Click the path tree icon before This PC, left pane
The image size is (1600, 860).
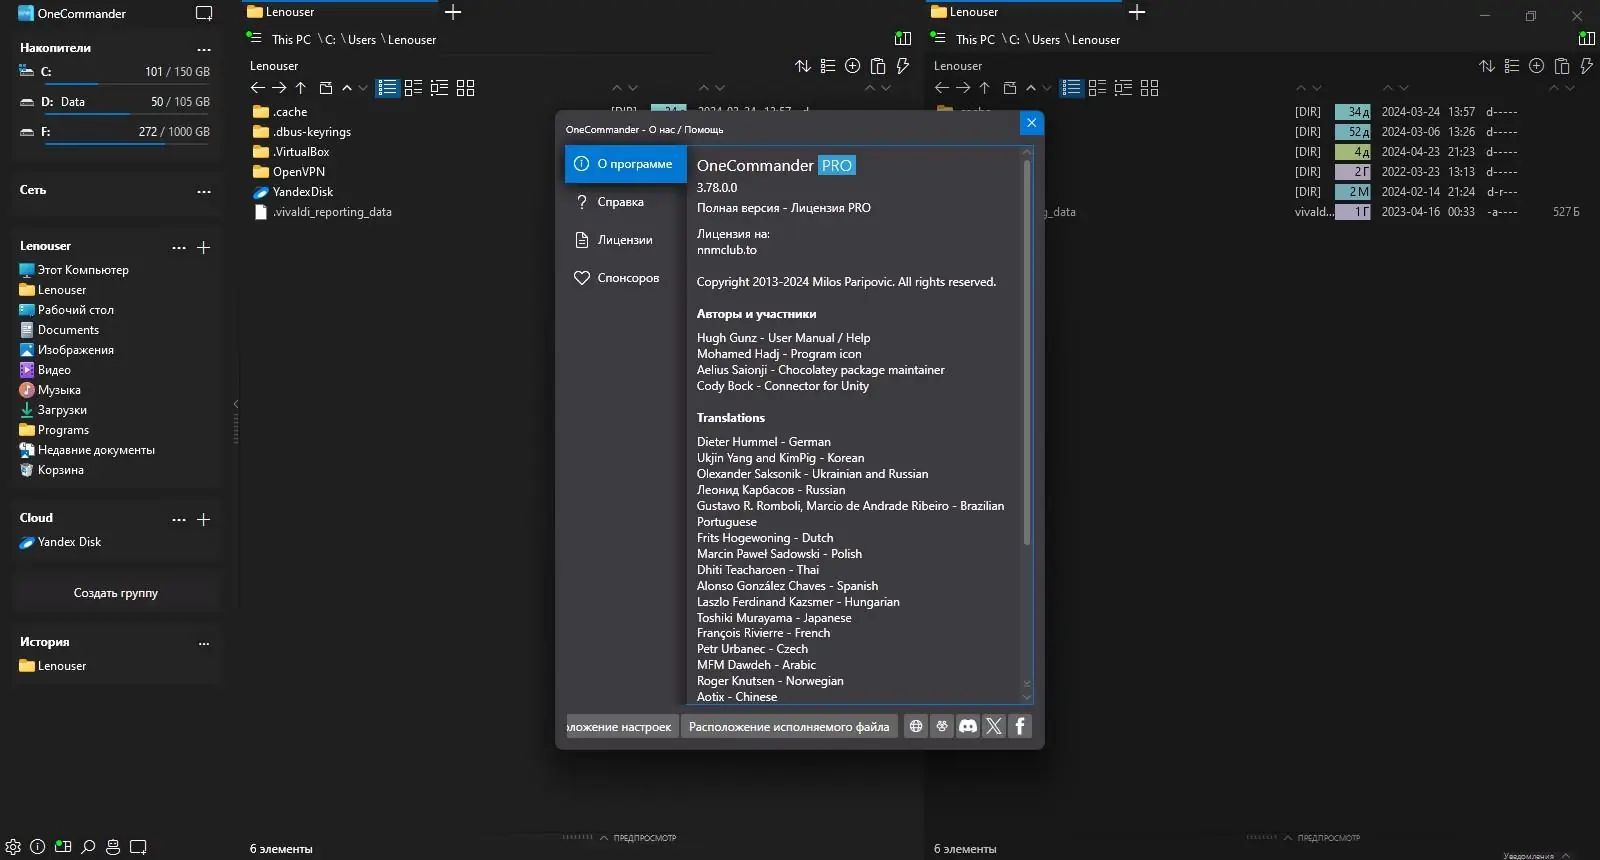click(254, 38)
